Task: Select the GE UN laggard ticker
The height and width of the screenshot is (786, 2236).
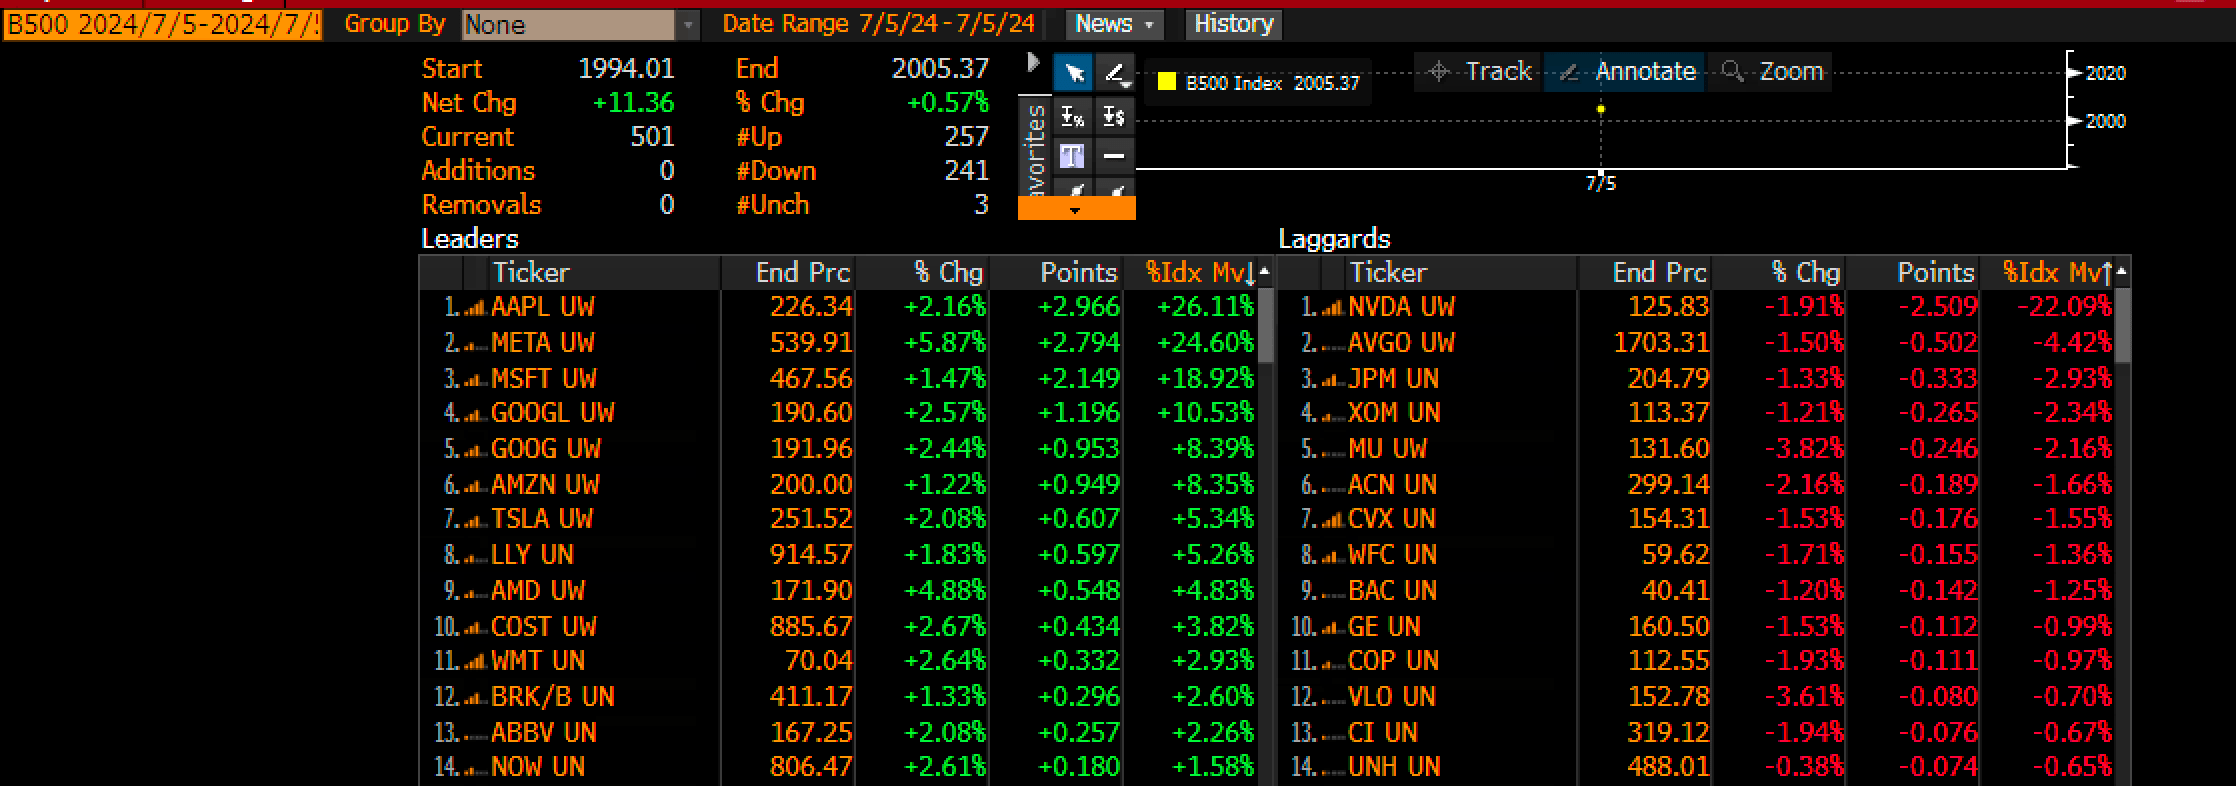Action: pos(1384,627)
